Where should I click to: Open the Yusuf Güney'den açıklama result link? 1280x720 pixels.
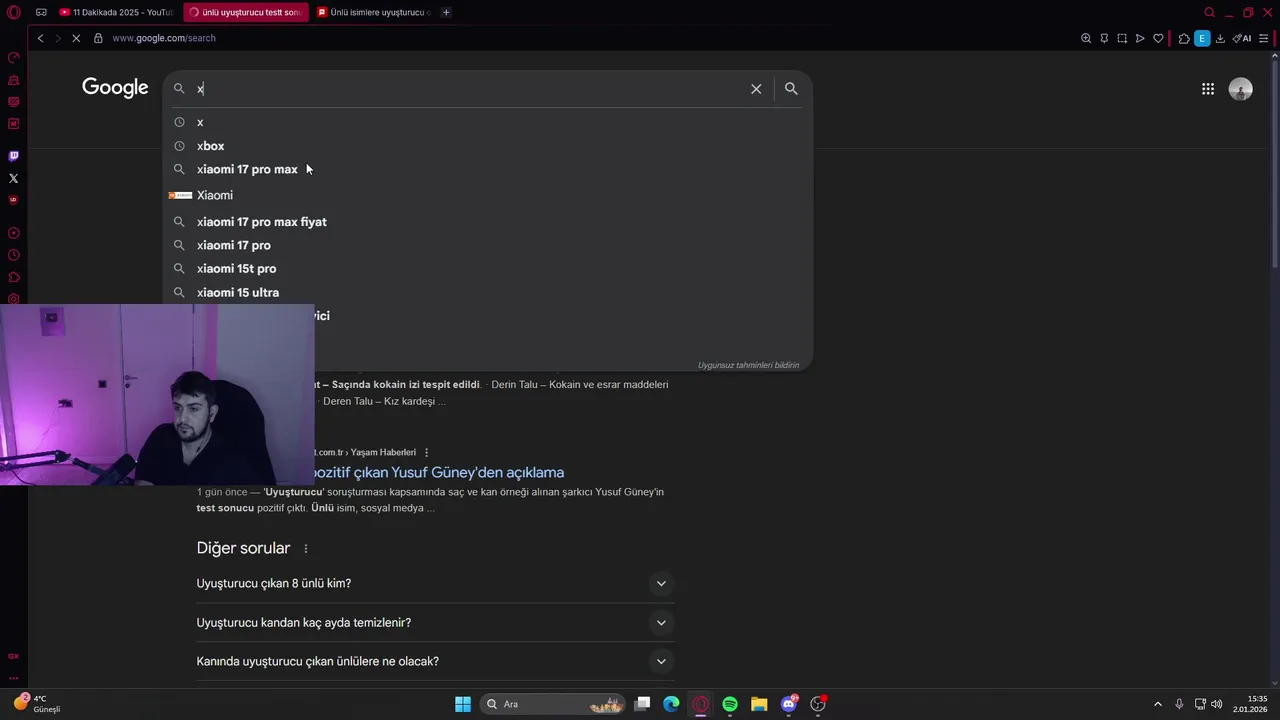440,472
